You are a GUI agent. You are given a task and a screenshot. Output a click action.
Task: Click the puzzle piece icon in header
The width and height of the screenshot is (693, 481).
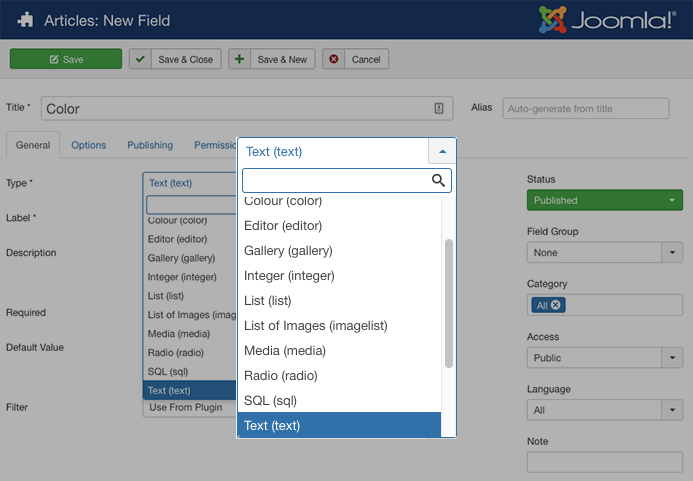(x=26, y=20)
